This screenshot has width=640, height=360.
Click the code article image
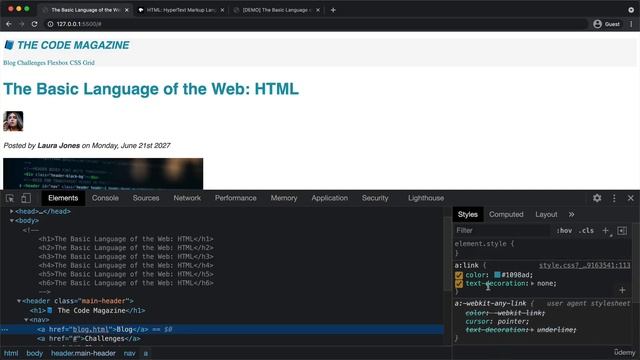click(103, 173)
